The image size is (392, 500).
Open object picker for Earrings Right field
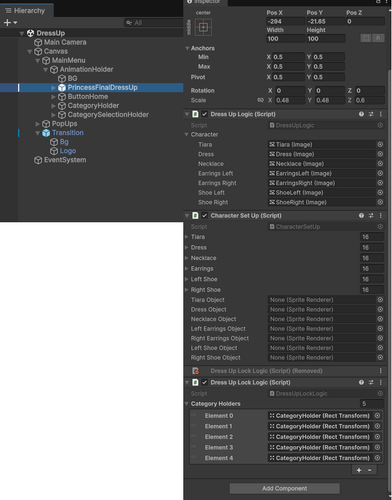coord(380,183)
